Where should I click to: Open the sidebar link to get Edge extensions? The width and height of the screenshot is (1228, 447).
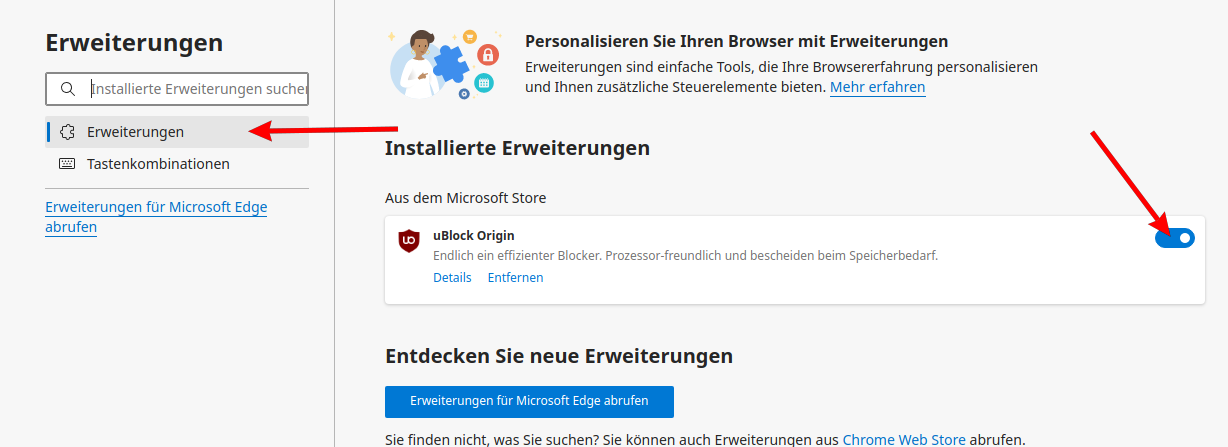tap(156, 217)
